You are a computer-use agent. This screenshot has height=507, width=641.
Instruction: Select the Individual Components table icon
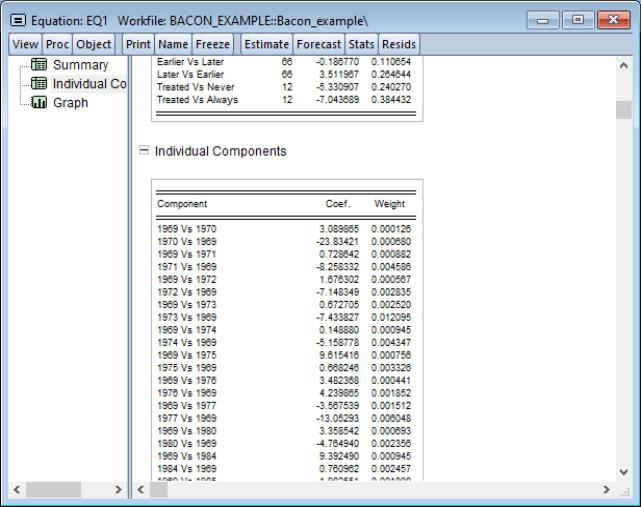tap(48, 84)
